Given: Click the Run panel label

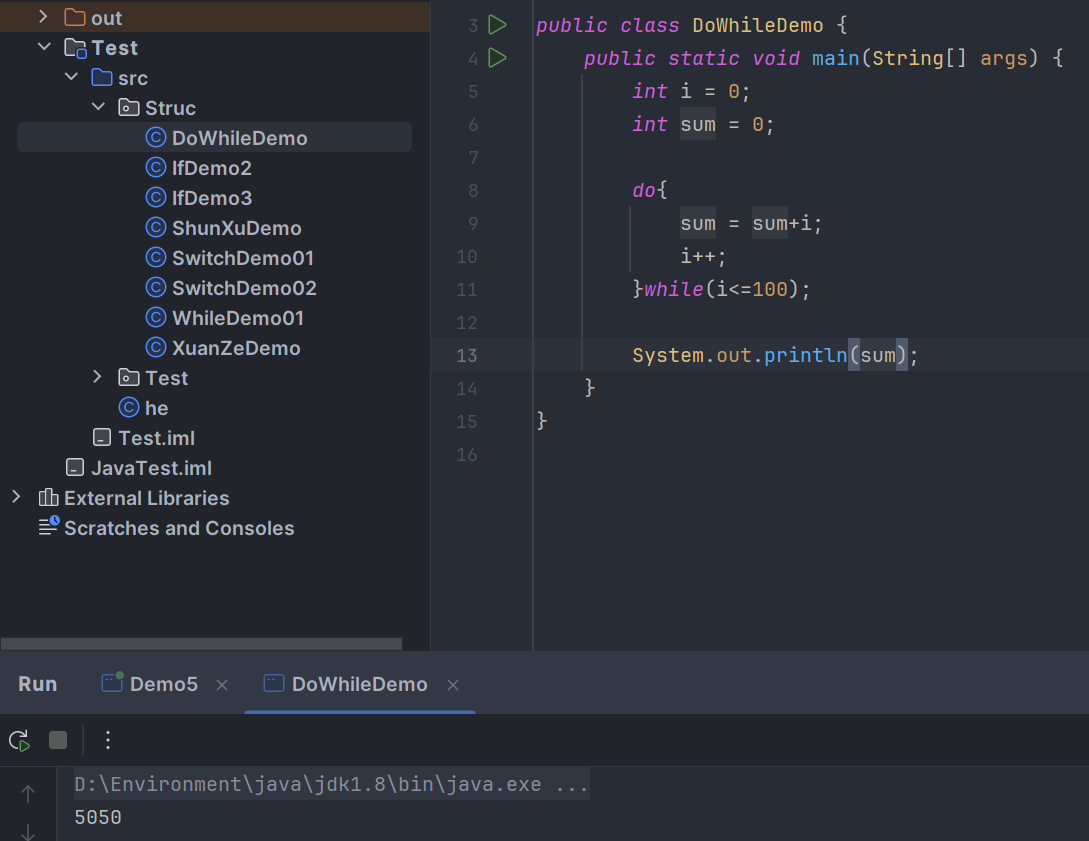Looking at the screenshot, I should [38, 684].
